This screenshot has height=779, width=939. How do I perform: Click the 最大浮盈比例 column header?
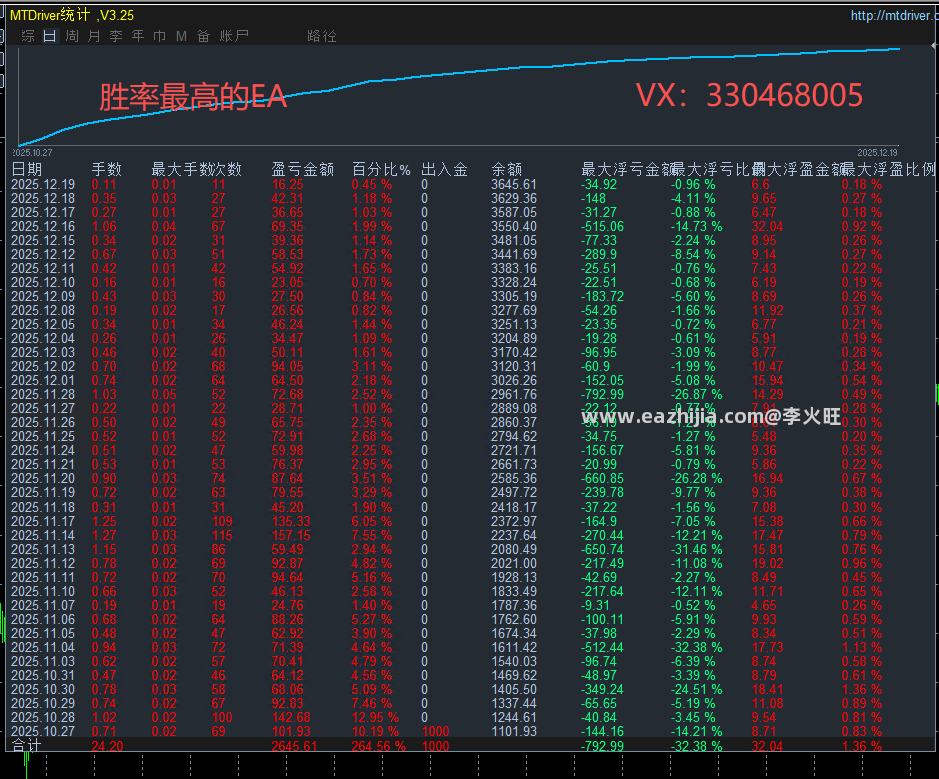889,169
